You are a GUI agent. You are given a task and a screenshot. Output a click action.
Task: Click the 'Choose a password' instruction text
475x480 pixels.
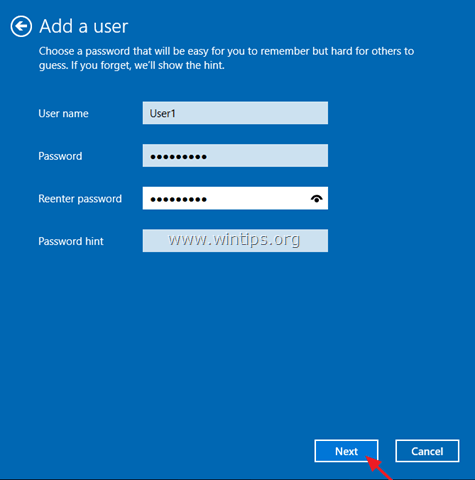pyautogui.click(x=226, y=58)
